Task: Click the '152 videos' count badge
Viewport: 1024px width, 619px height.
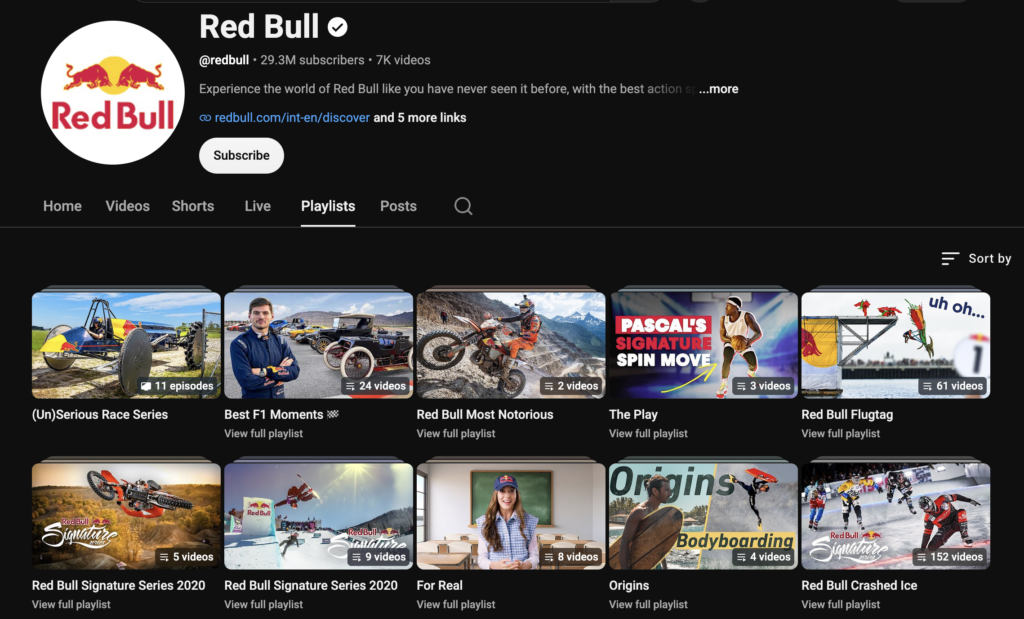Action: click(950, 557)
